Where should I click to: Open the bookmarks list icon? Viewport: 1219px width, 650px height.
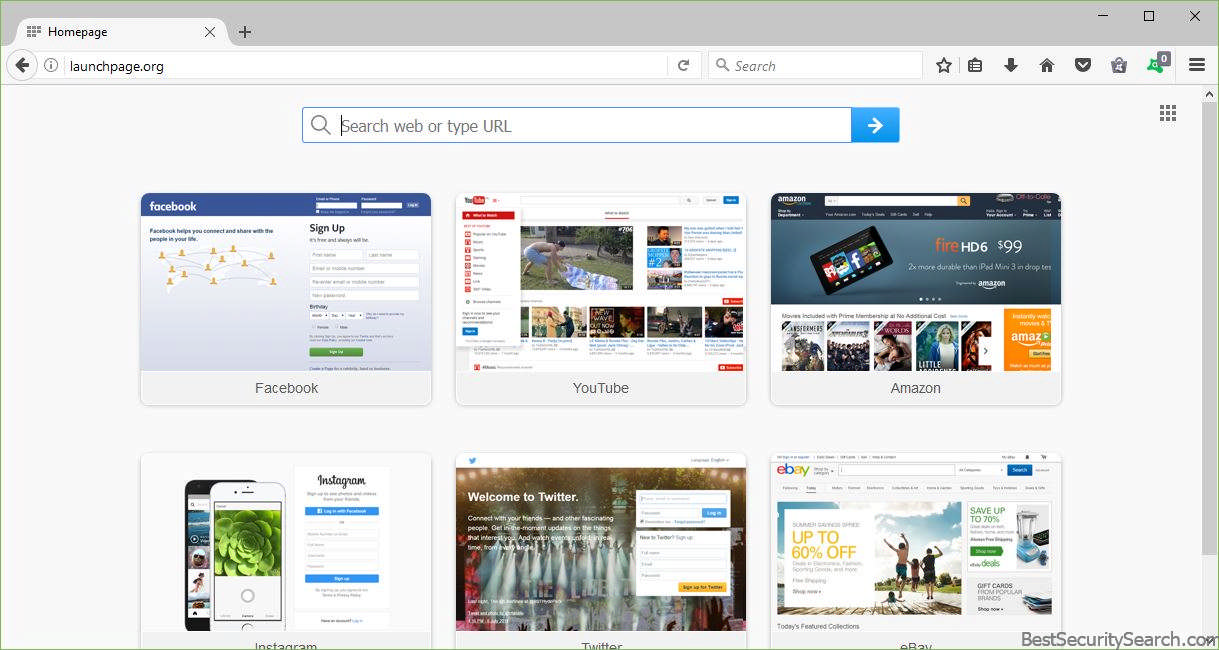coord(975,66)
